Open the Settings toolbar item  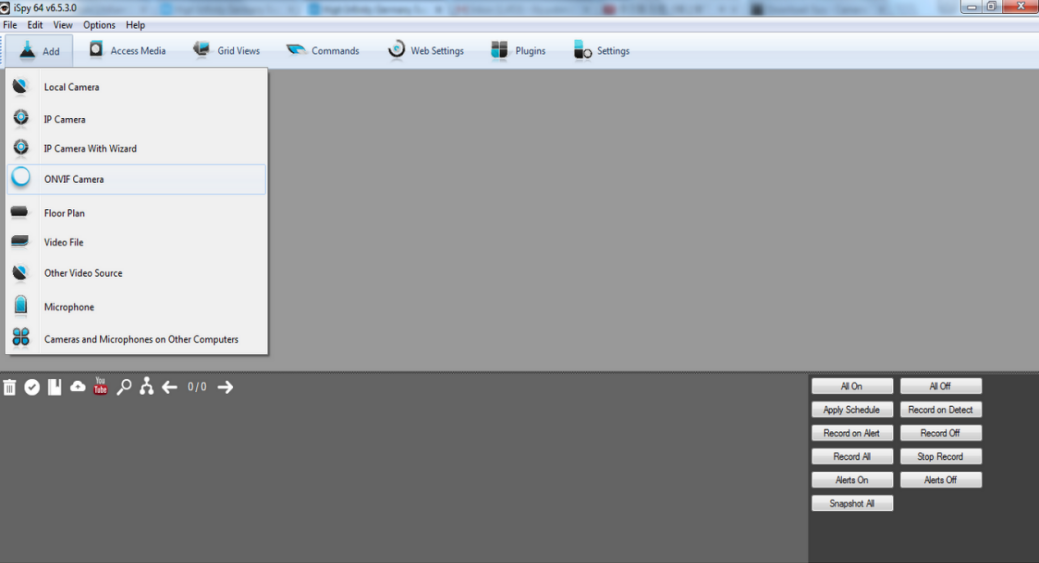tap(602, 51)
